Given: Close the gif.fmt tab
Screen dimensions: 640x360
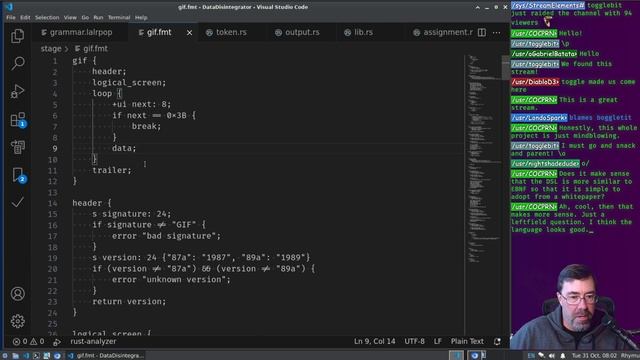Looking at the screenshot, I should [189, 33].
